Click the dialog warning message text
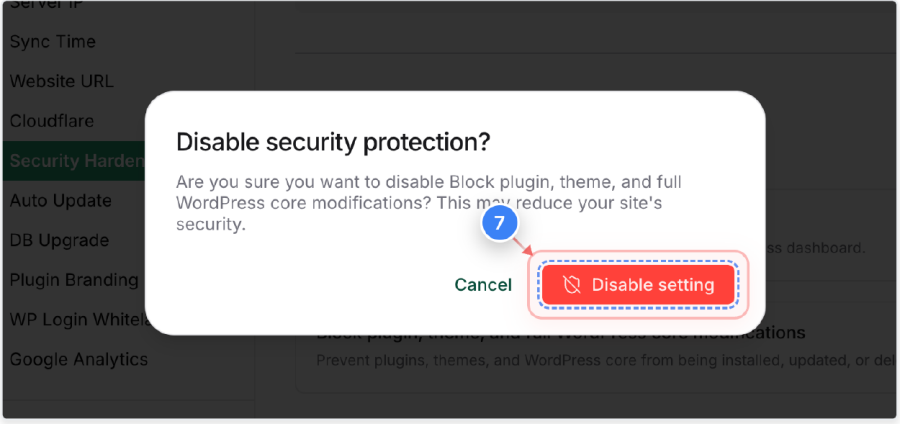The width and height of the screenshot is (900, 424). point(429,204)
